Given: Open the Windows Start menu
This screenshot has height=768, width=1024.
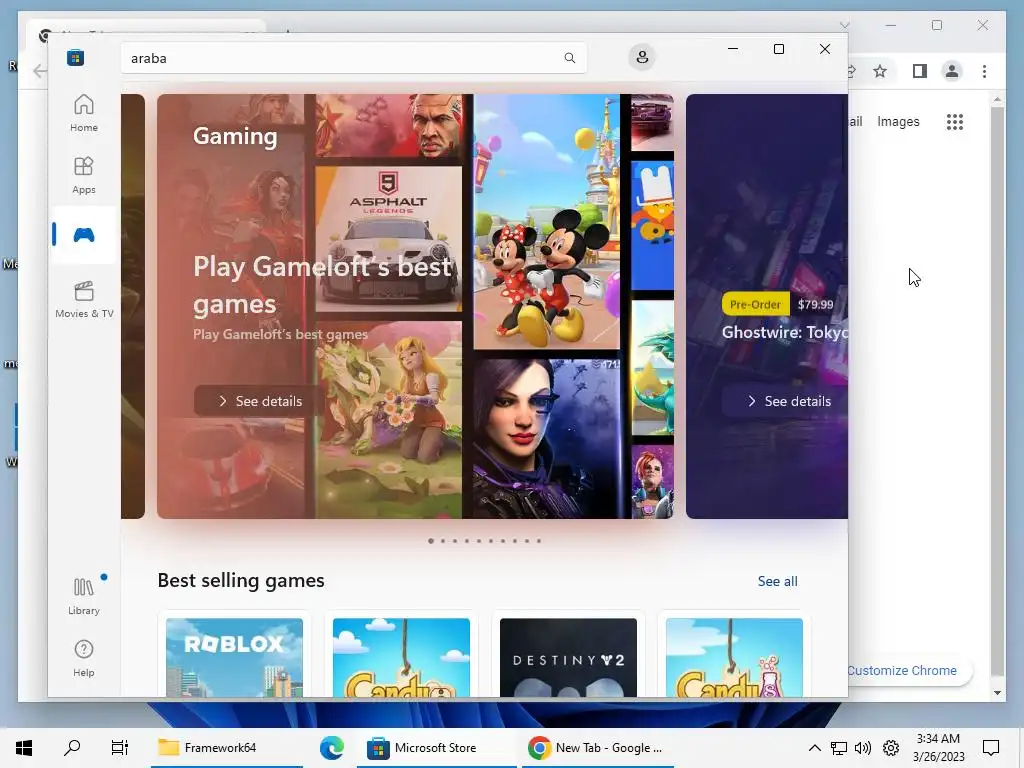Looking at the screenshot, I should tap(24, 748).
